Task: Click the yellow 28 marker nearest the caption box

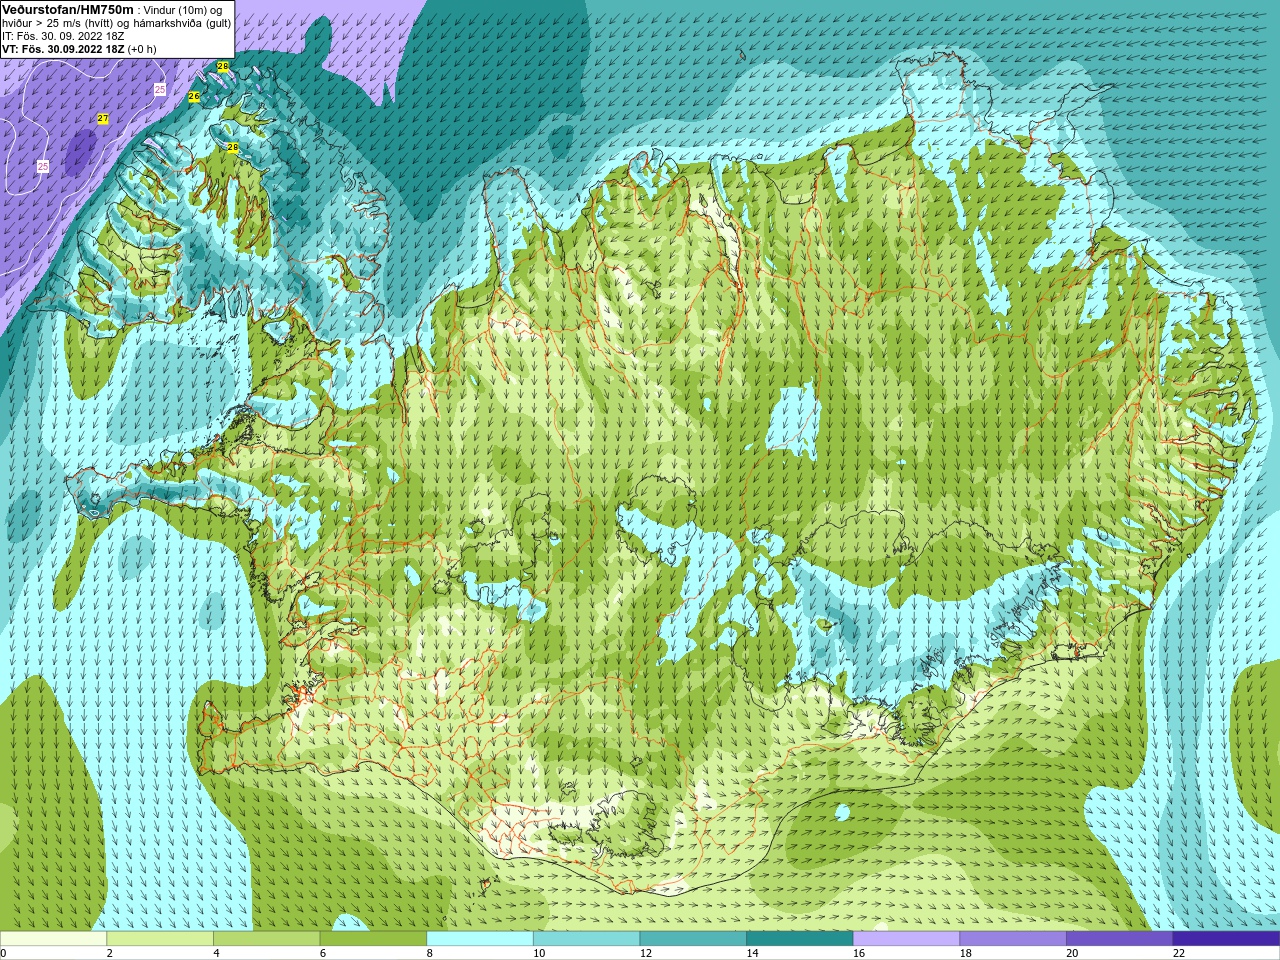Action: point(223,66)
